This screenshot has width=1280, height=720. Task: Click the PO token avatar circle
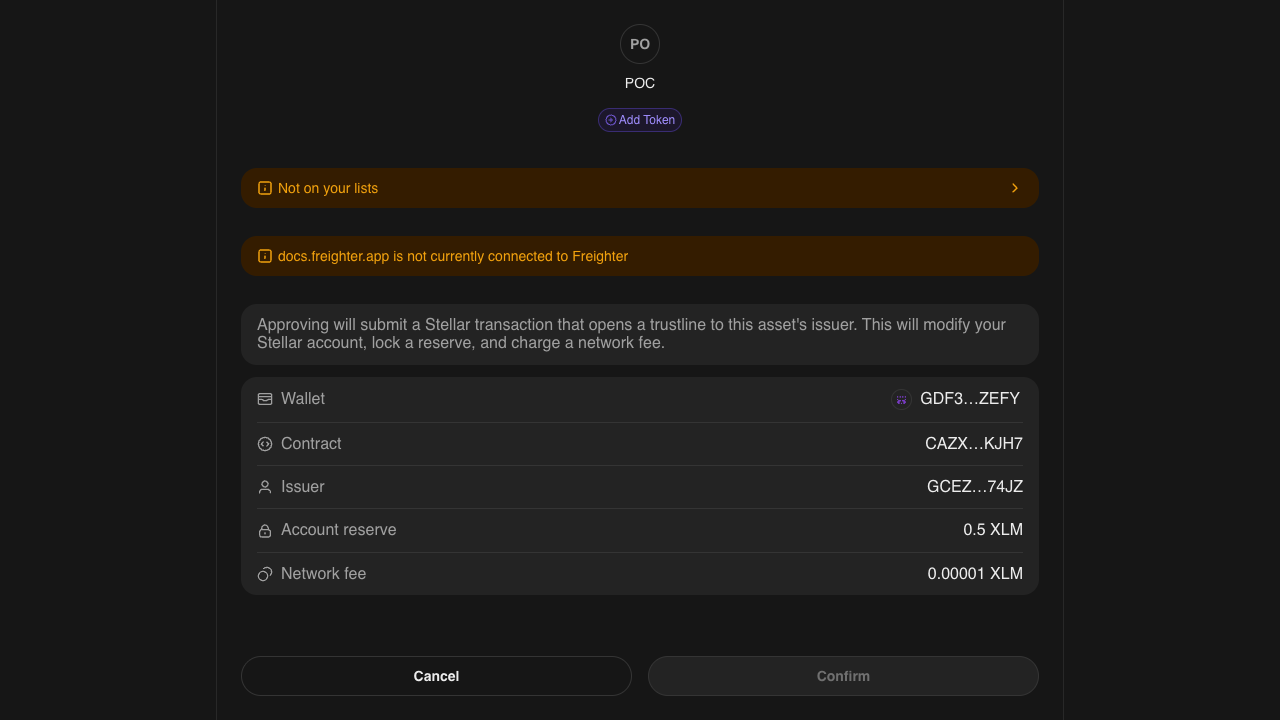click(x=640, y=44)
